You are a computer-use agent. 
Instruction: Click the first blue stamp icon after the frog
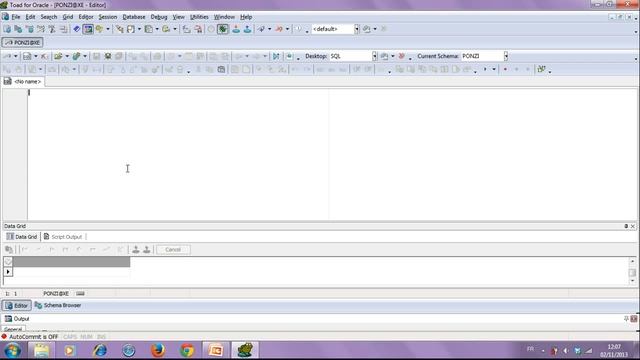[236, 29]
